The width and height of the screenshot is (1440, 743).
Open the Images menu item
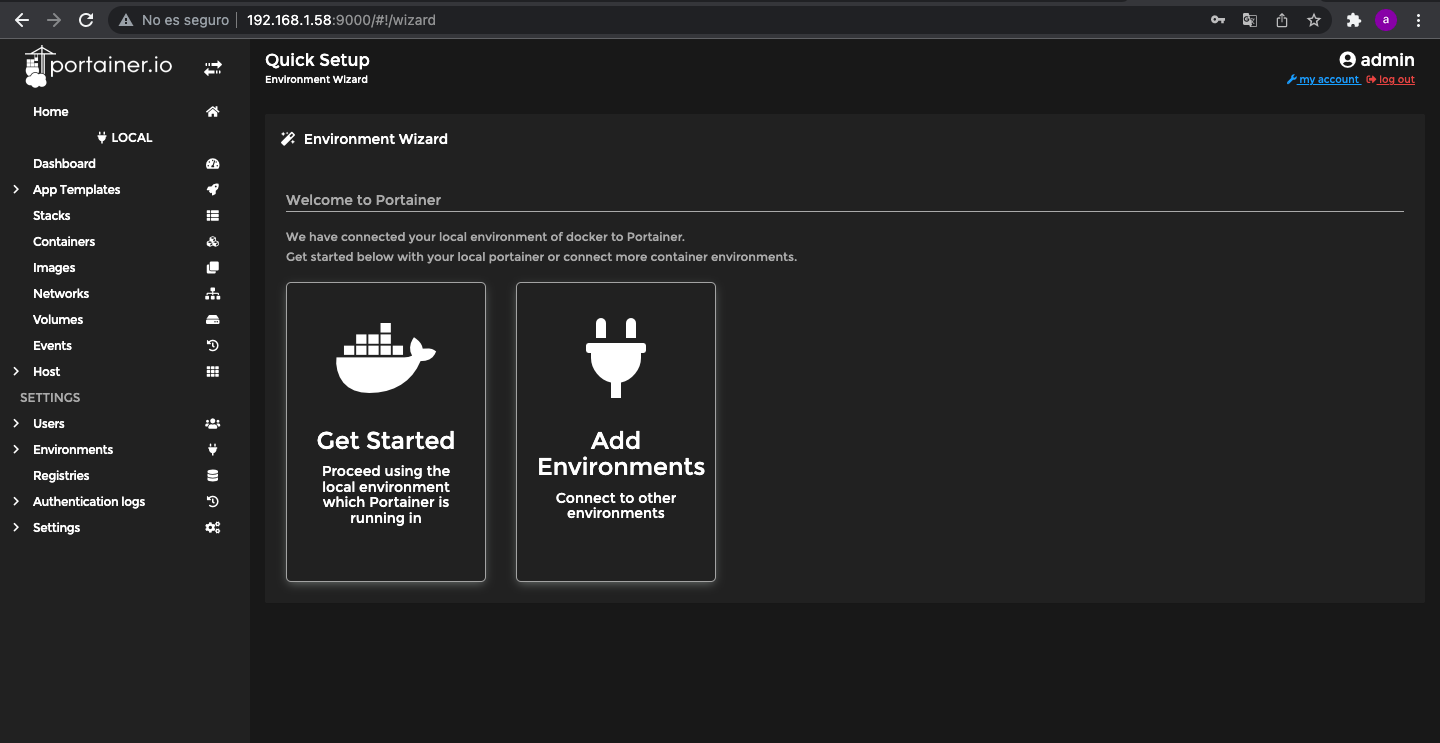pyautogui.click(x=54, y=268)
